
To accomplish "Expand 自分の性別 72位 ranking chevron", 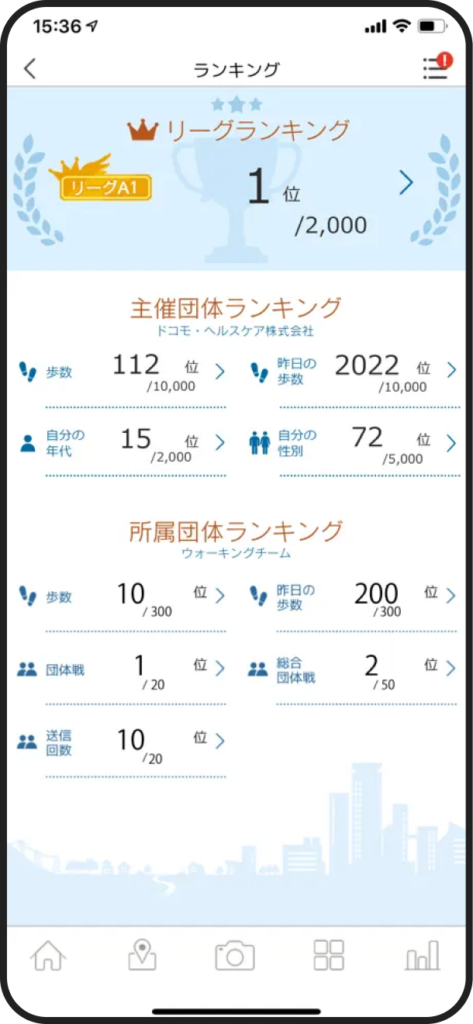I will [x=451, y=443].
